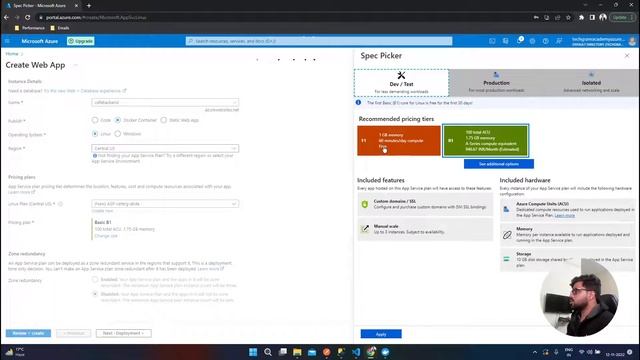Open the browser extensions puzzle icon

(x=581, y=18)
